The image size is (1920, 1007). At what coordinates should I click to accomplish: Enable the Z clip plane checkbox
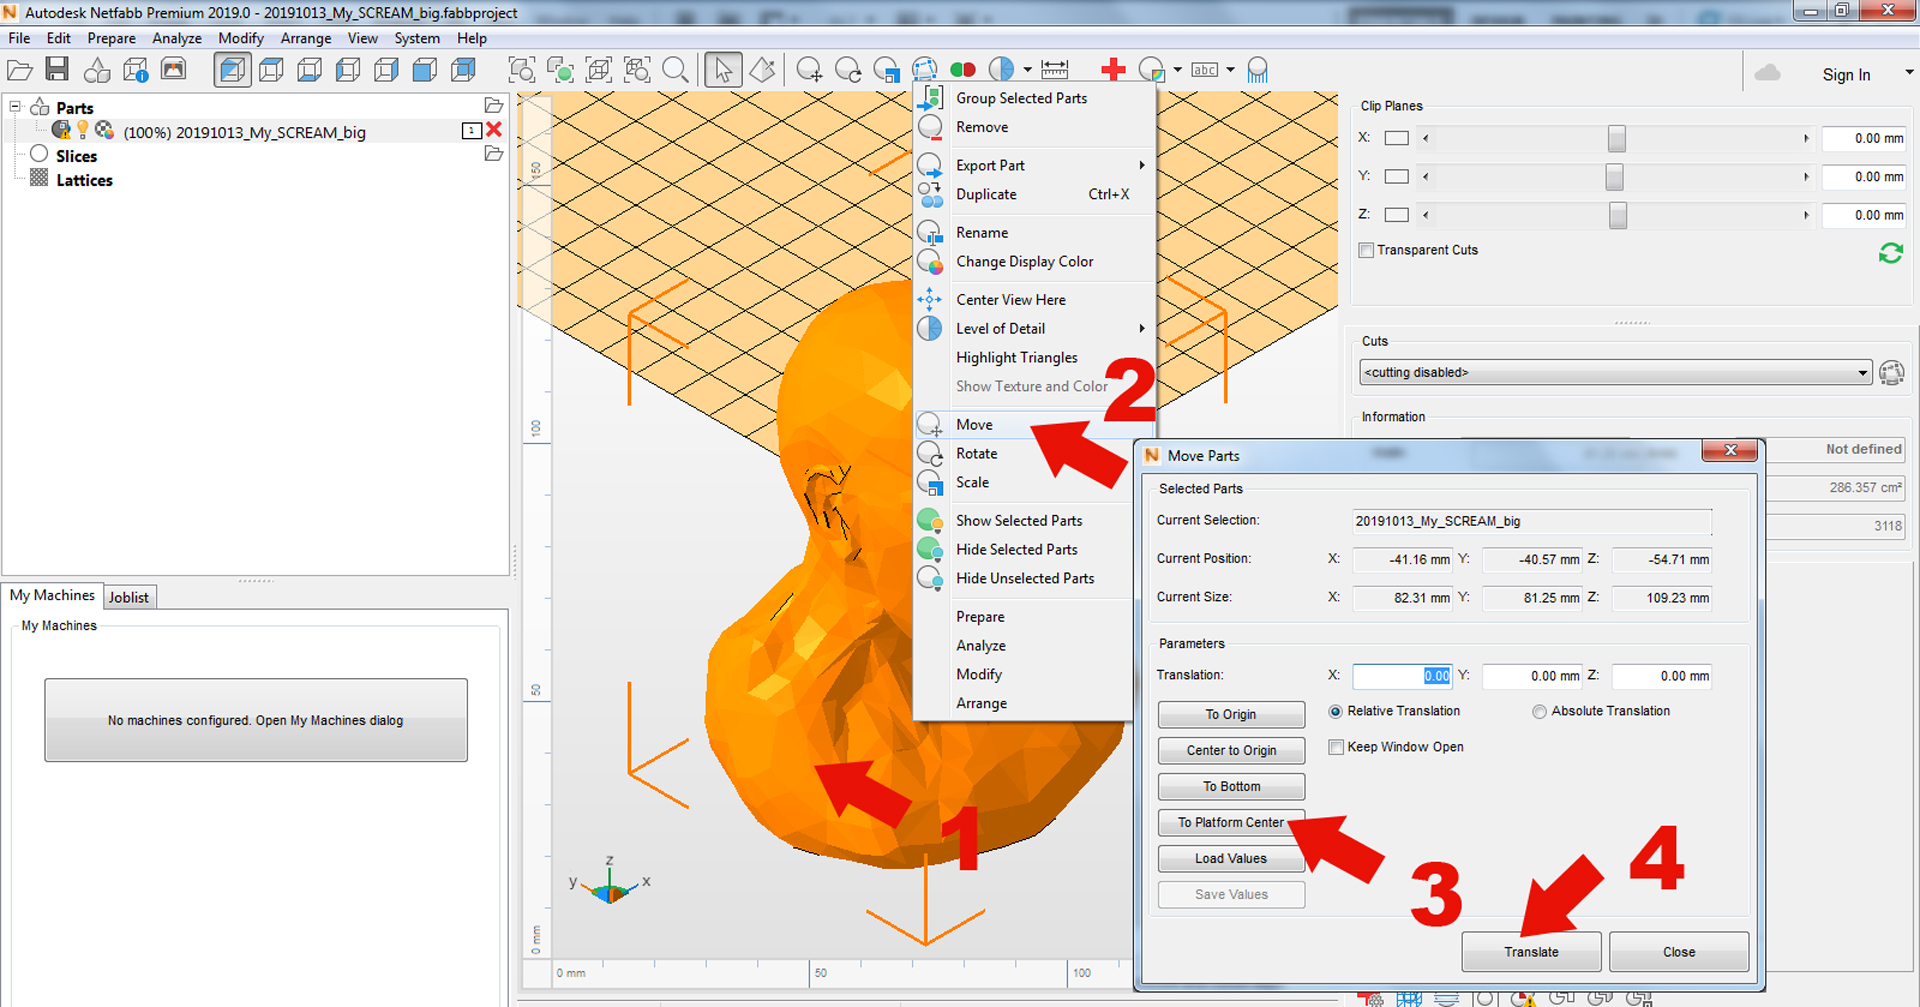coord(1396,214)
